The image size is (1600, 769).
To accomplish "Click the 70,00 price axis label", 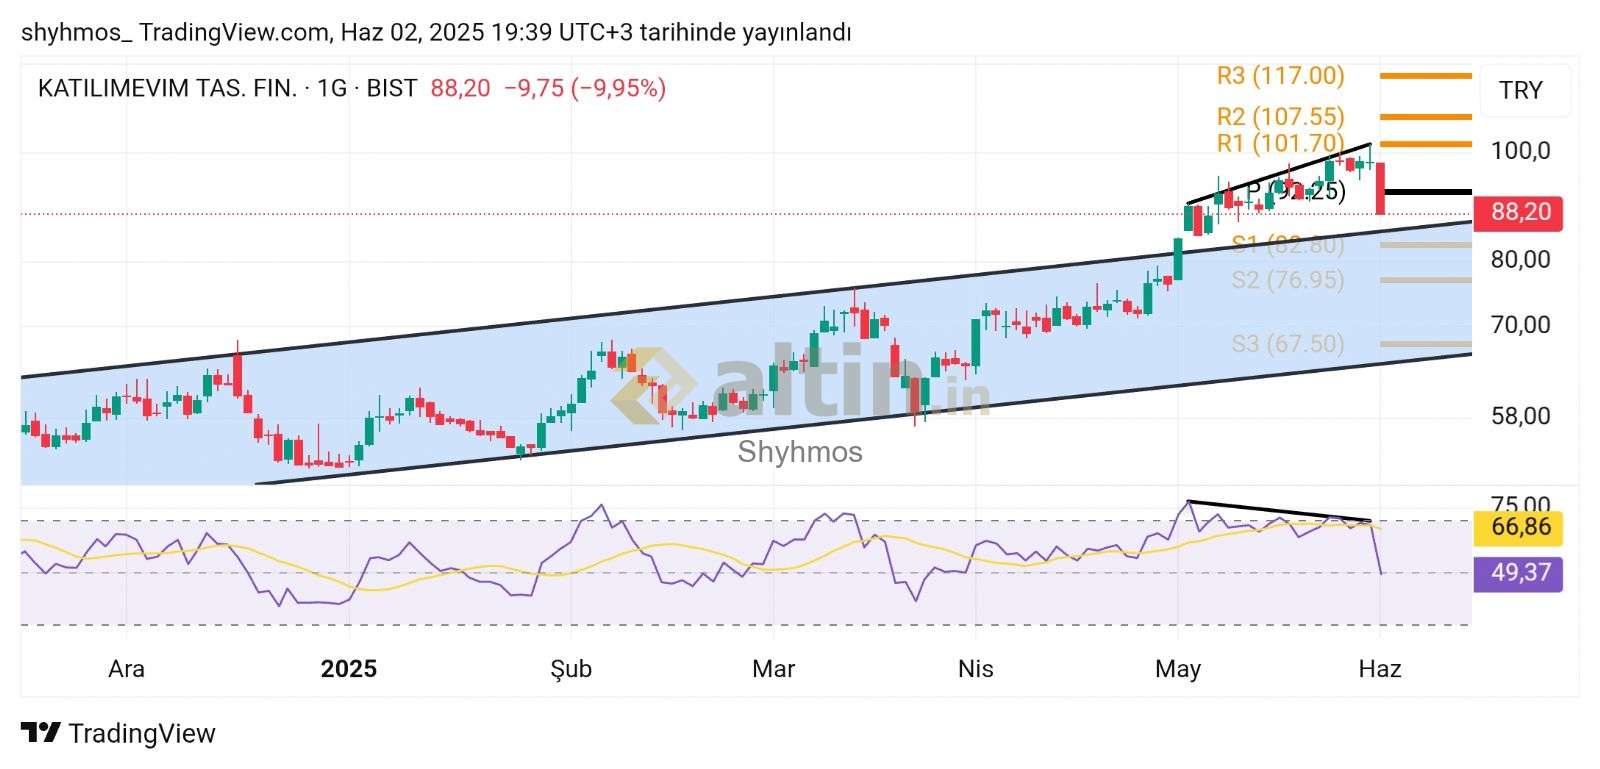I will tap(1520, 325).
